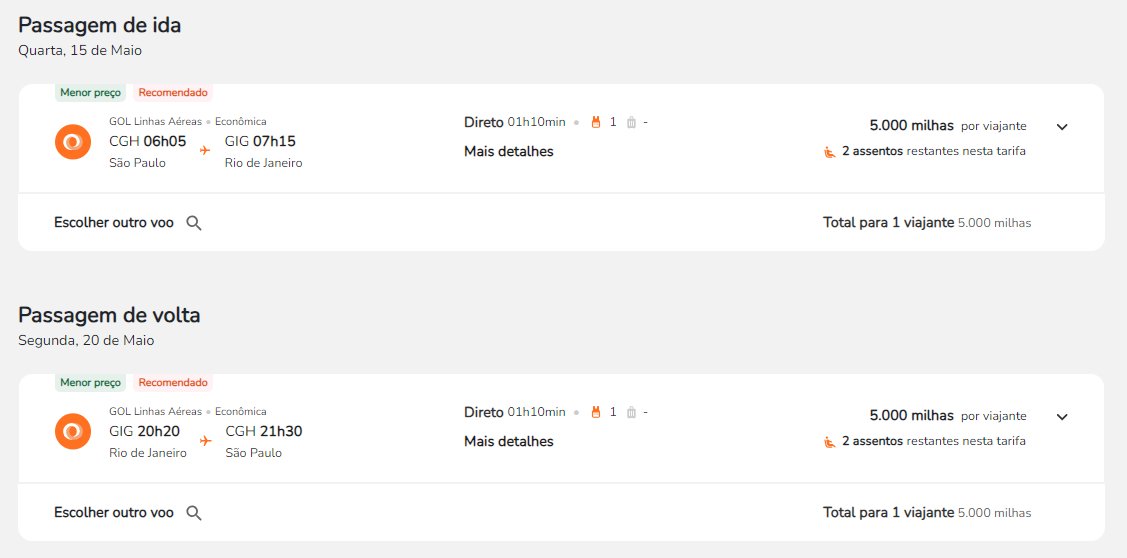Click plane arrow between GIG and CGH return
This screenshot has height=558, width=1127.
coord(206,440)
